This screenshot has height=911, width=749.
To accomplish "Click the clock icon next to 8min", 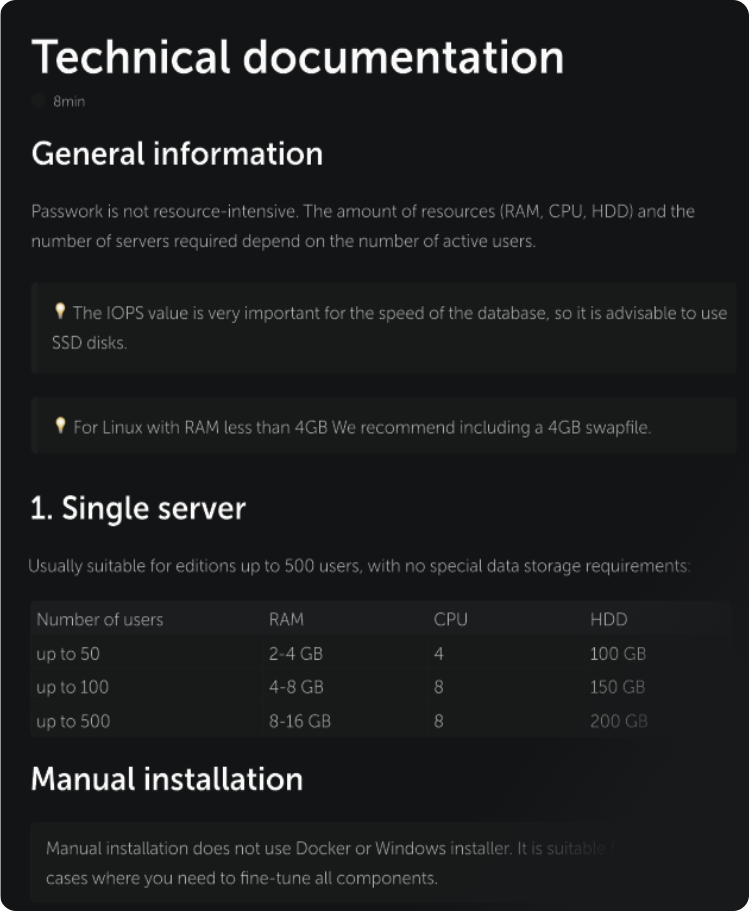I will coord(38,101).
